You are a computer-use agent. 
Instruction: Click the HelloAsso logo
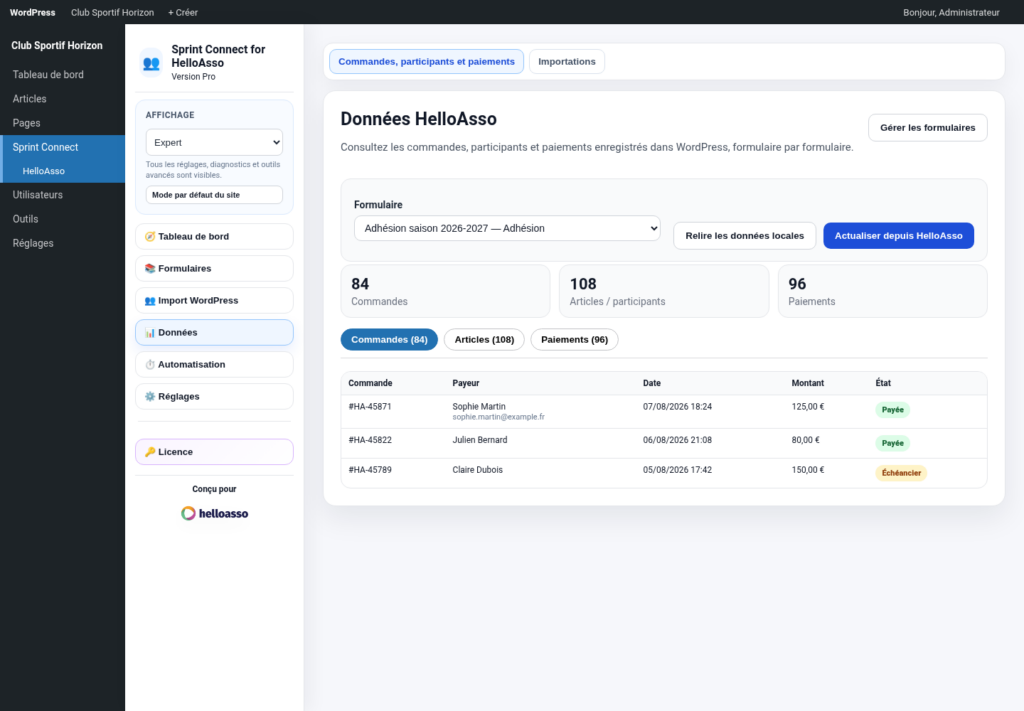[214, 513]
